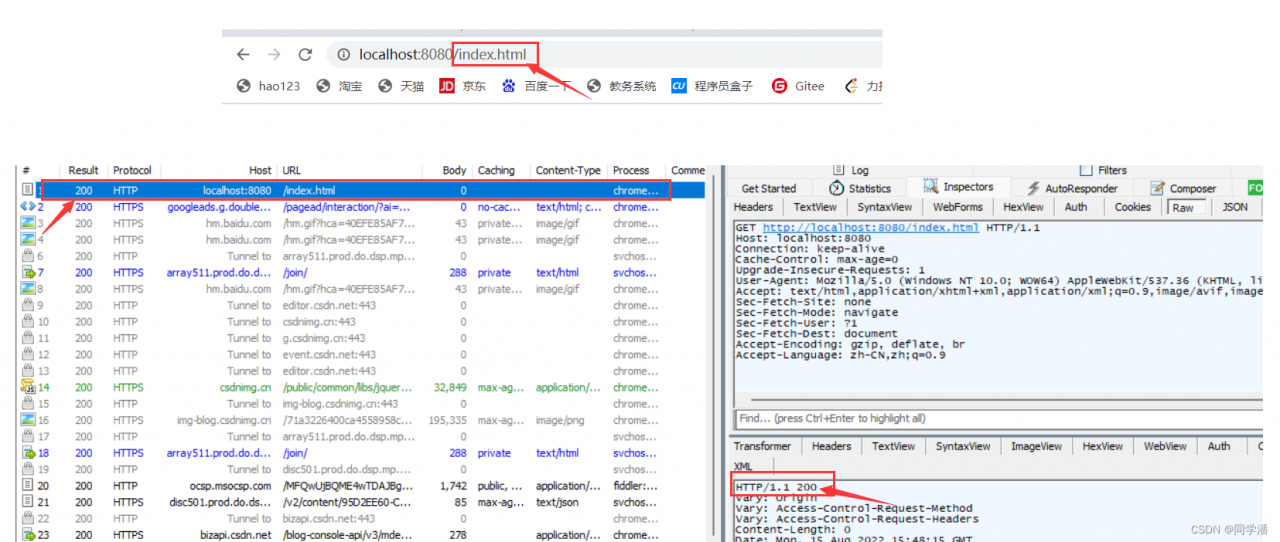Click session 2 bidirectional arrows icon
This screenshot has width=1280, height=542.
pos(28,207)
